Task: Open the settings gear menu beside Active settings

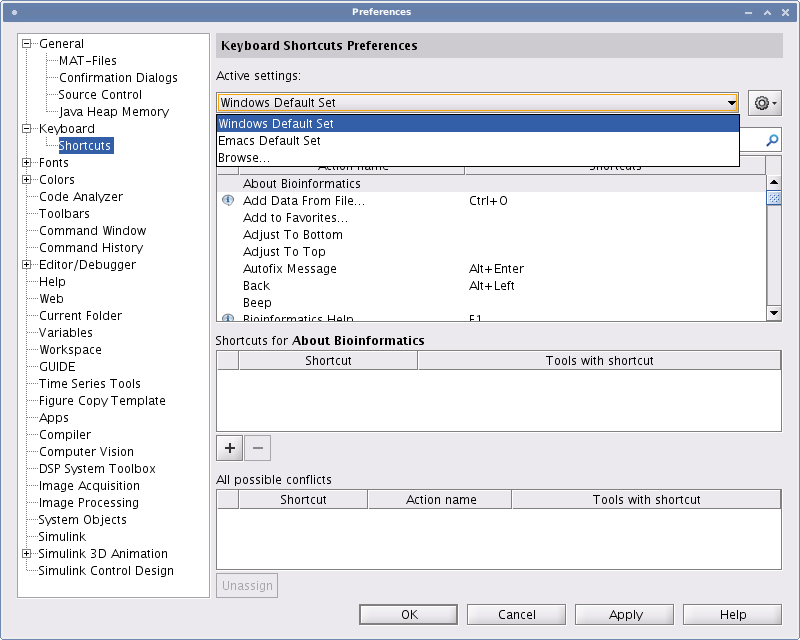Action: (x=764, y=102)
